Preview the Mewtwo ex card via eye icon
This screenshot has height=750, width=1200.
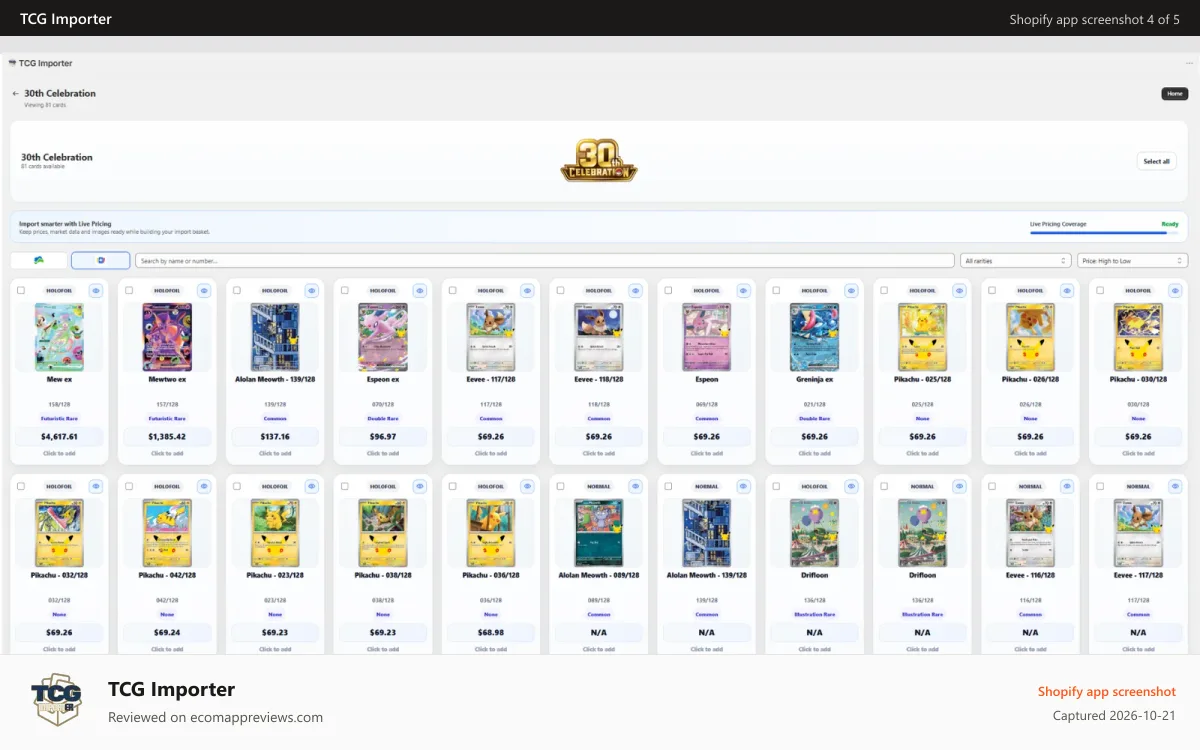[204, 290]
